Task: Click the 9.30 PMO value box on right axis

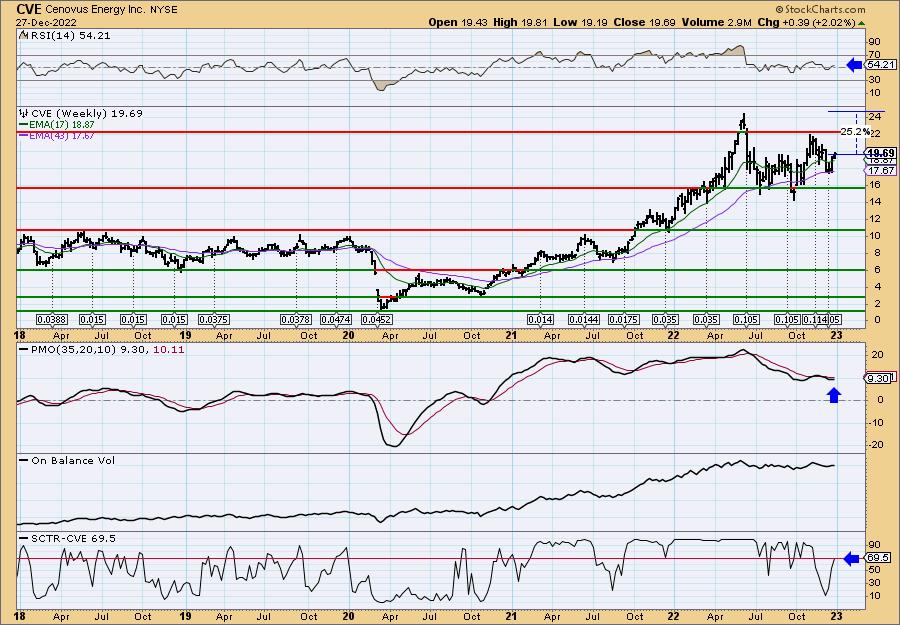Action: [878, 378]
